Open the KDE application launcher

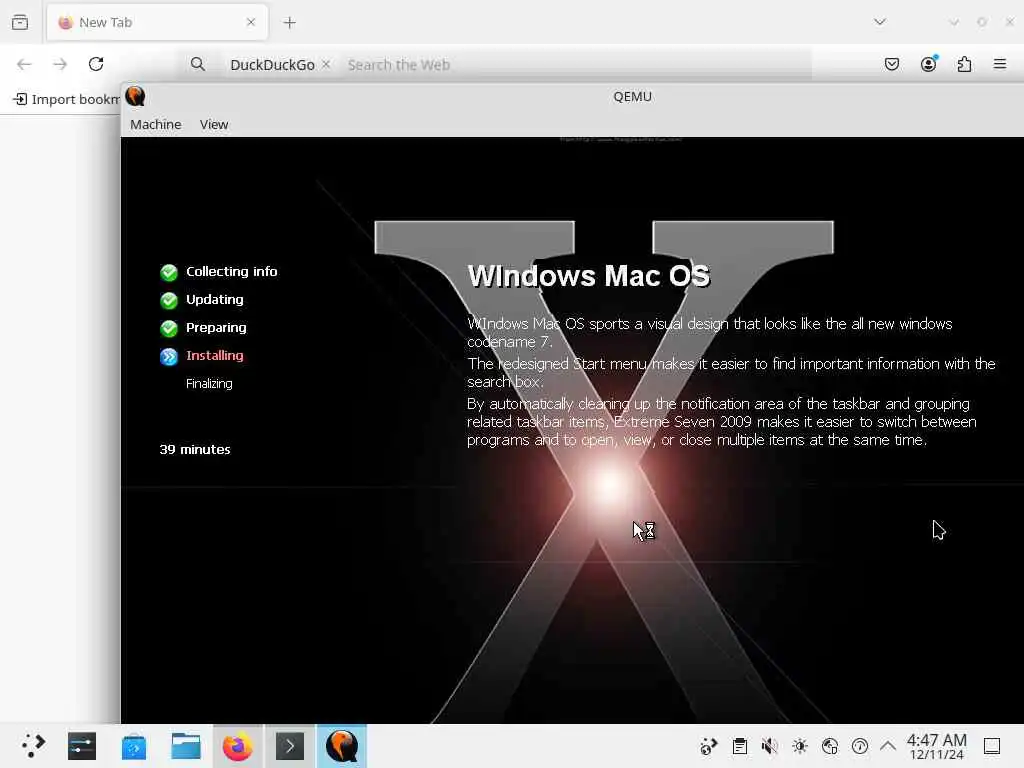[x=33, y=746]
